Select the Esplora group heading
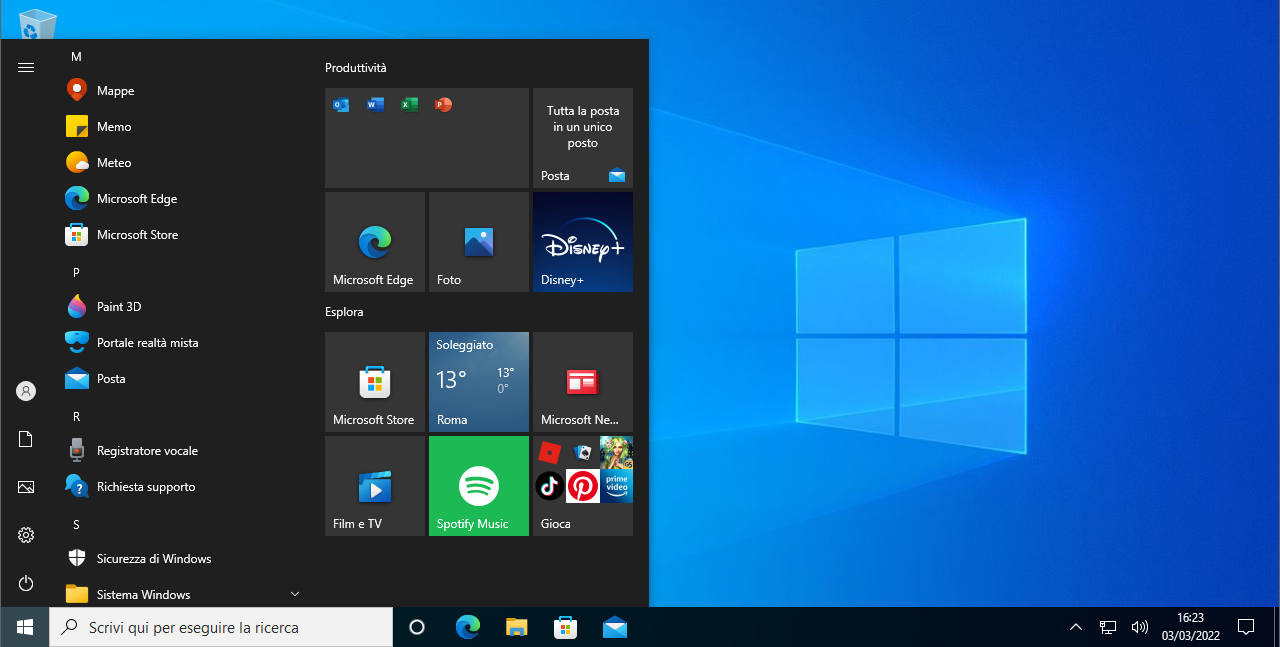Image resolution: width=1280 pixels, height=647 pixels. [344, 312]
